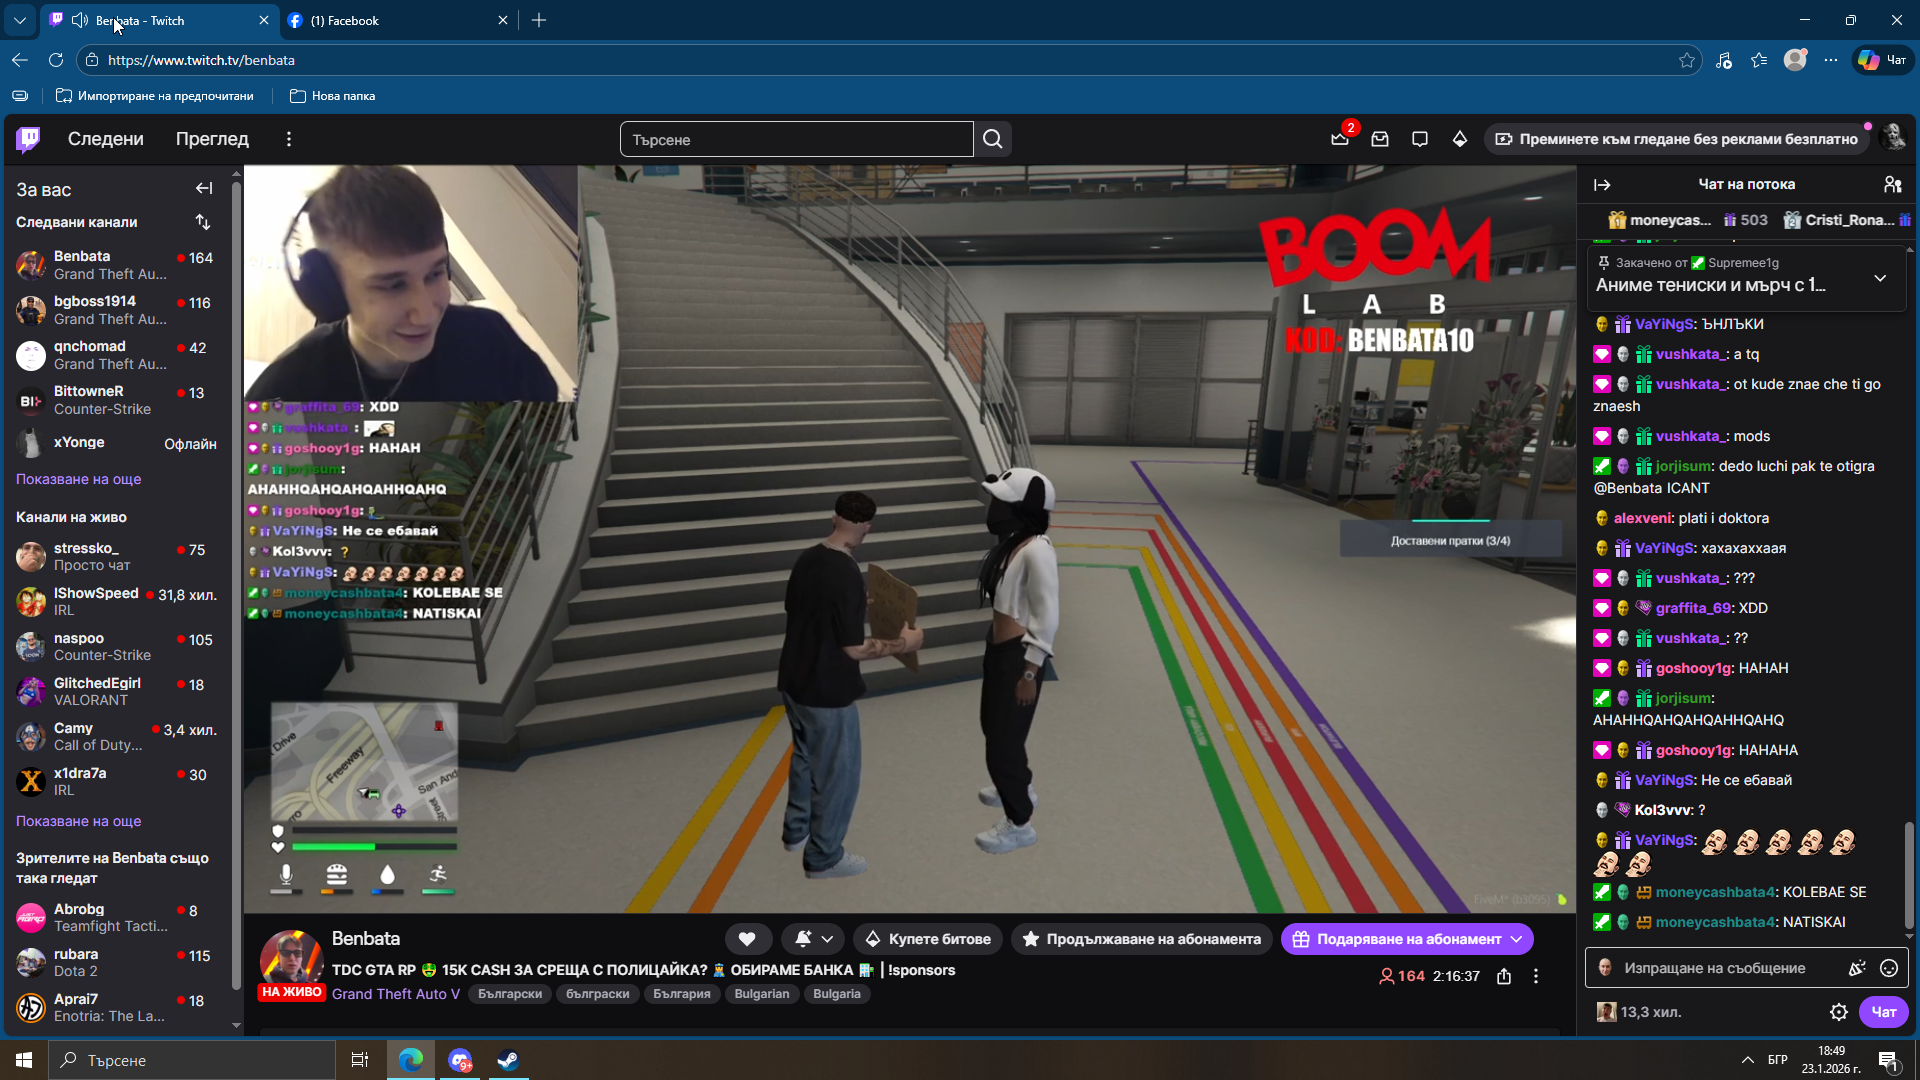Open whispers chat bubble icon
This screenshot has height=1080, width=1920.
click(x=1420, y=139)
